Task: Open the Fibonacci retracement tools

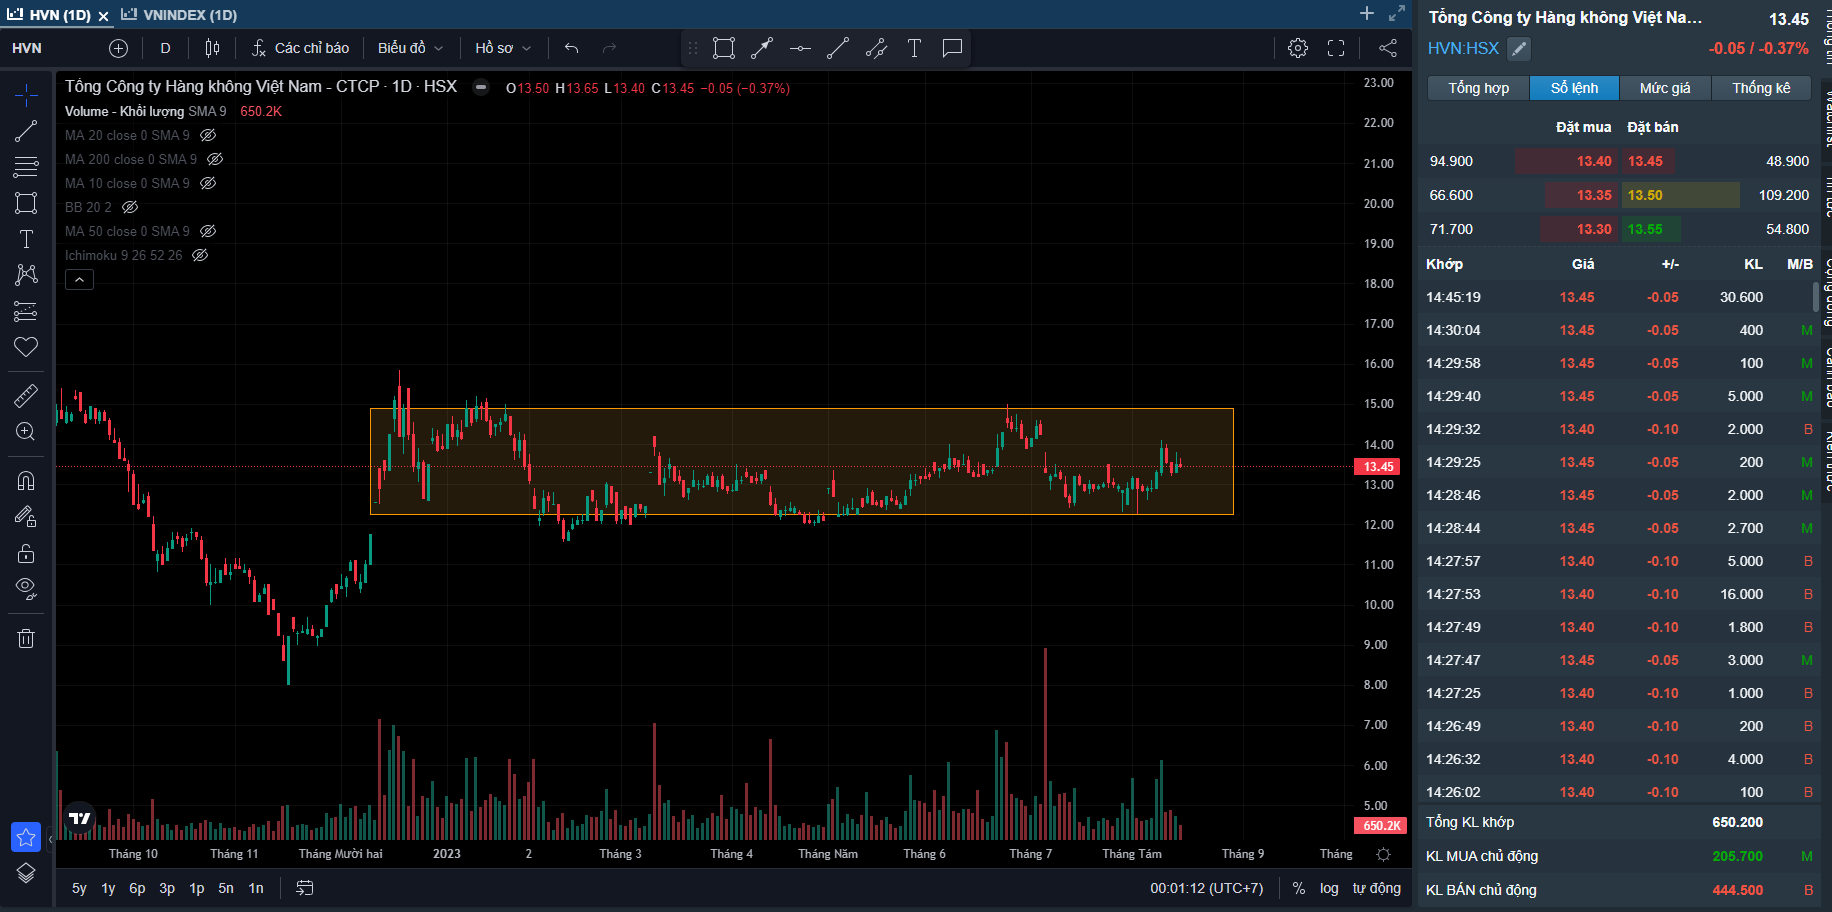Action: tap(26, 167)
